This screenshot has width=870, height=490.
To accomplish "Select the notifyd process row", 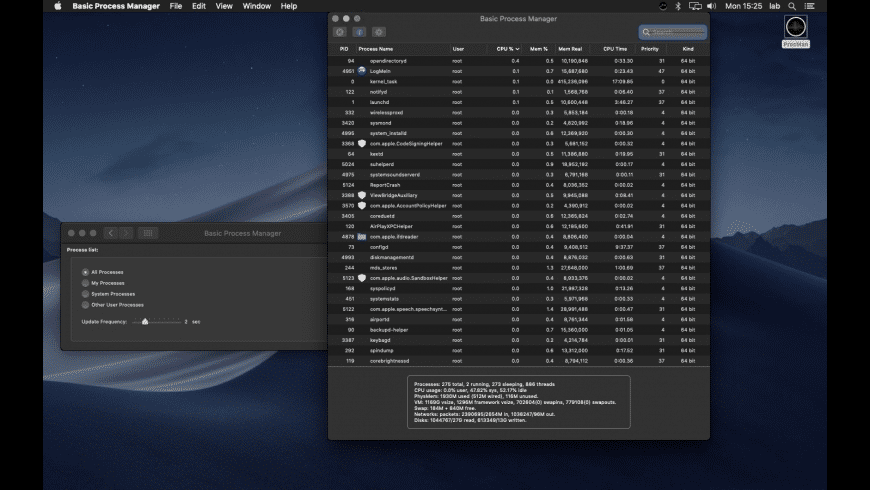I will 519,92.
